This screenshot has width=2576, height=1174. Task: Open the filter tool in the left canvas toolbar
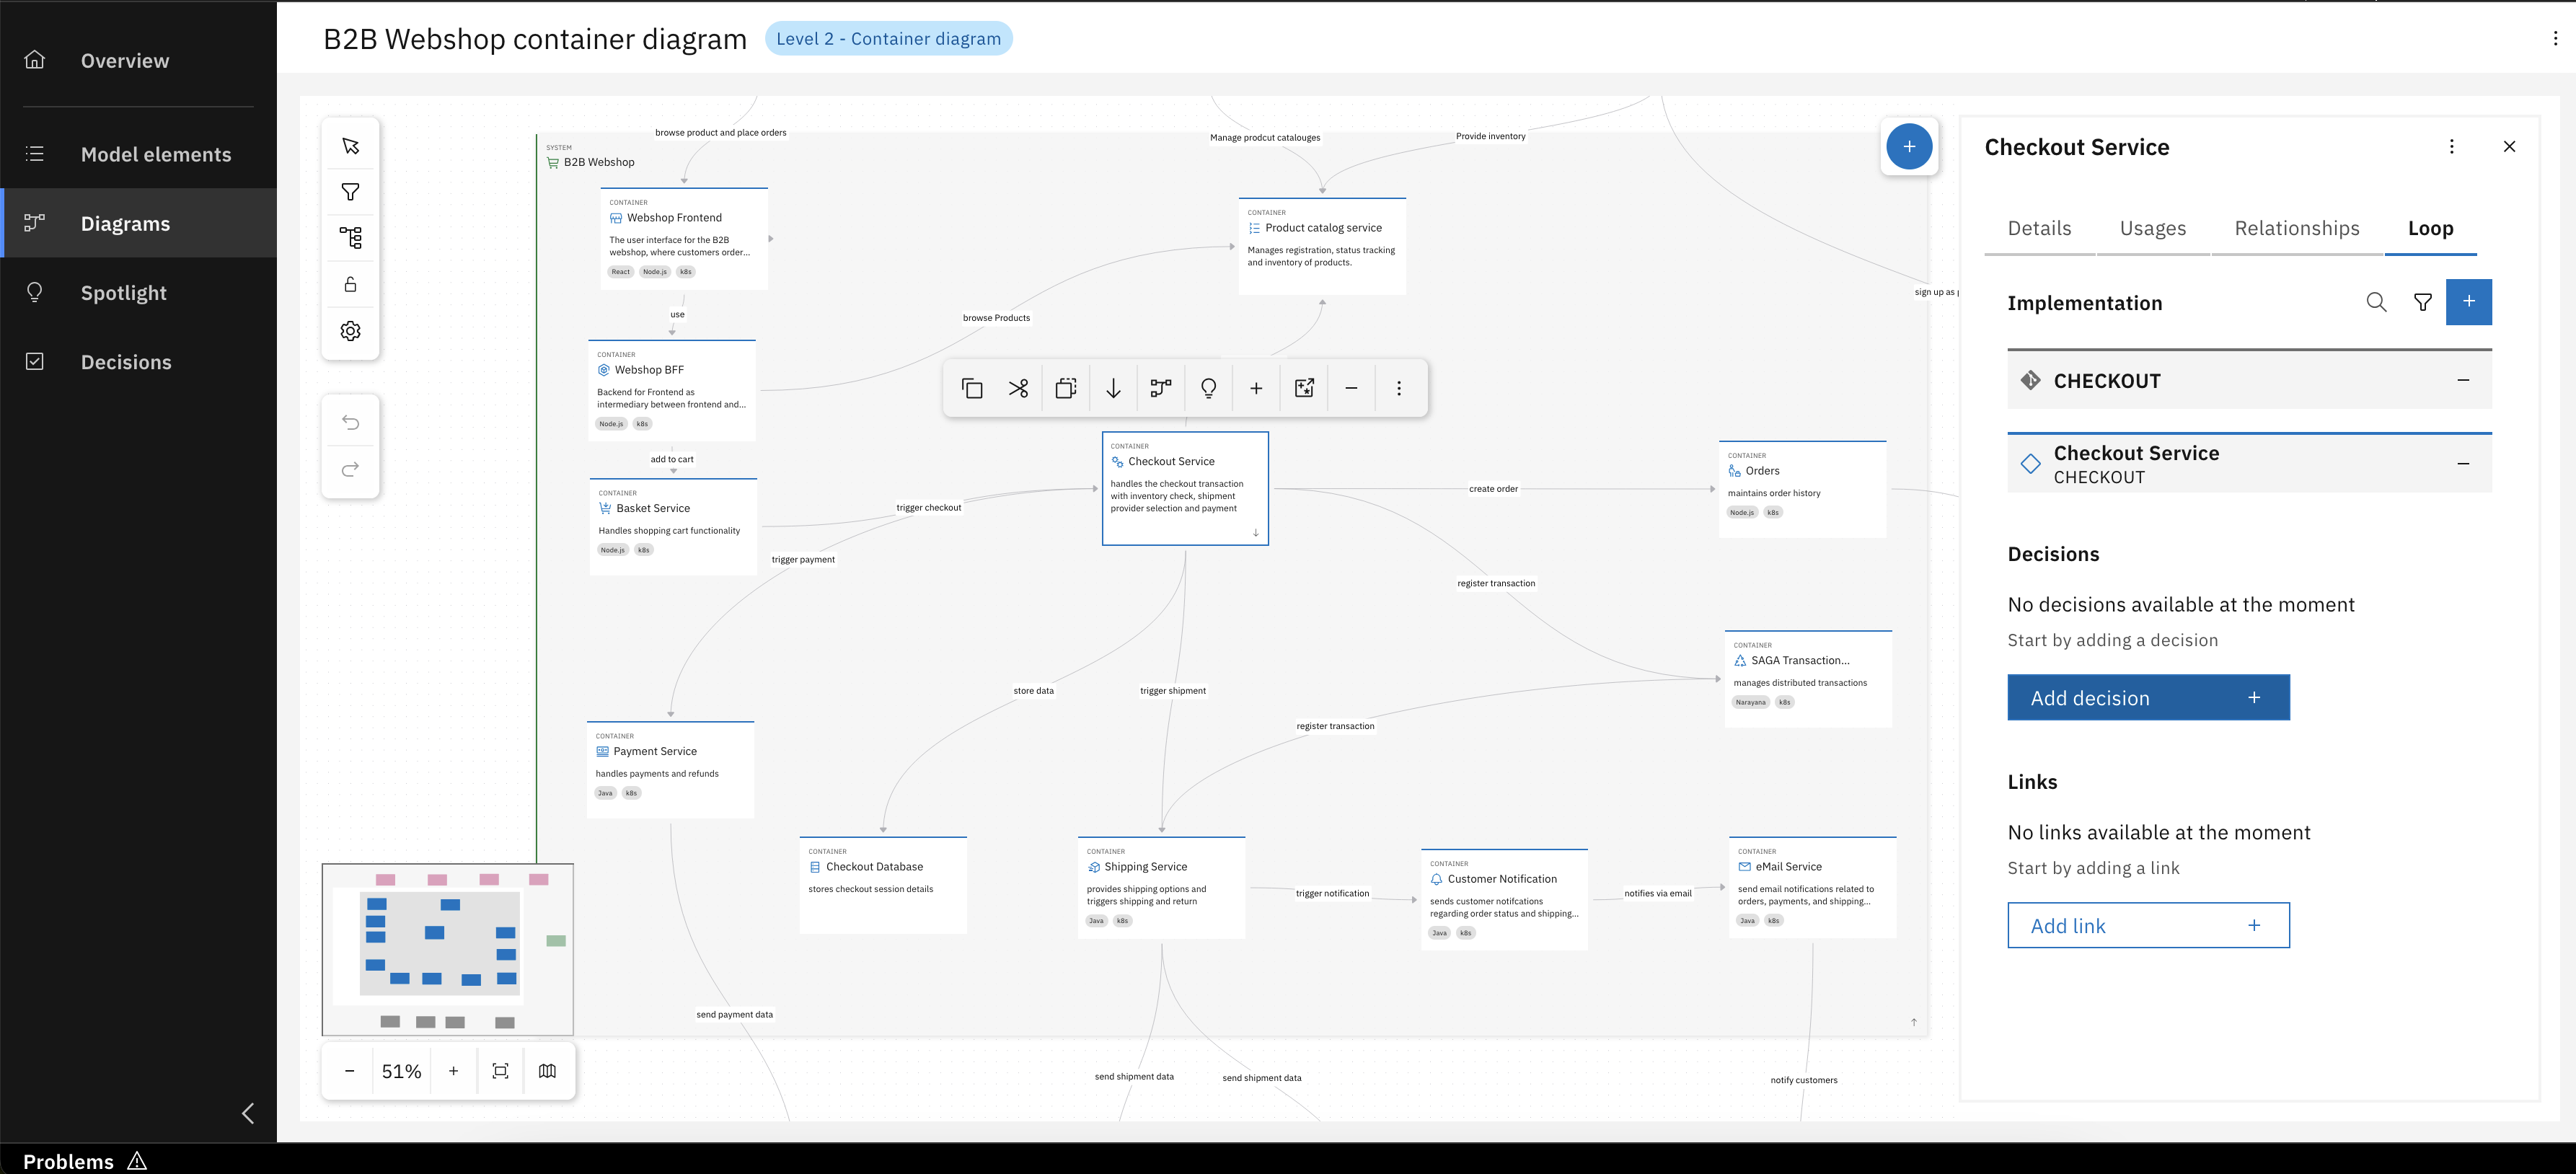(350, 192)
